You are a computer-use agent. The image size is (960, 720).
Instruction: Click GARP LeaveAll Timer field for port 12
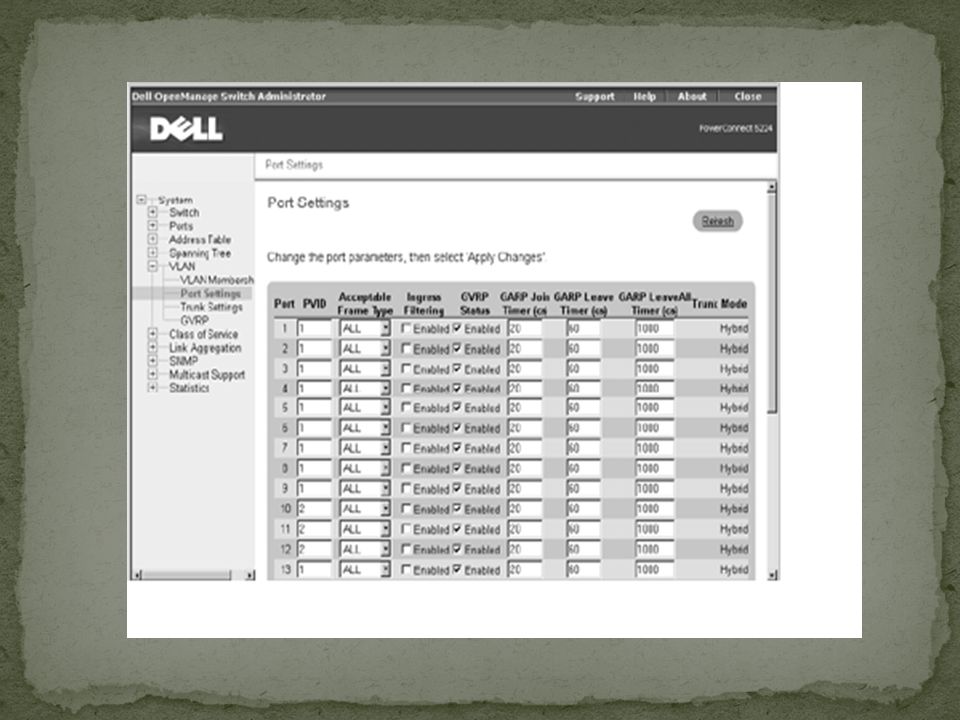point(654,549)
